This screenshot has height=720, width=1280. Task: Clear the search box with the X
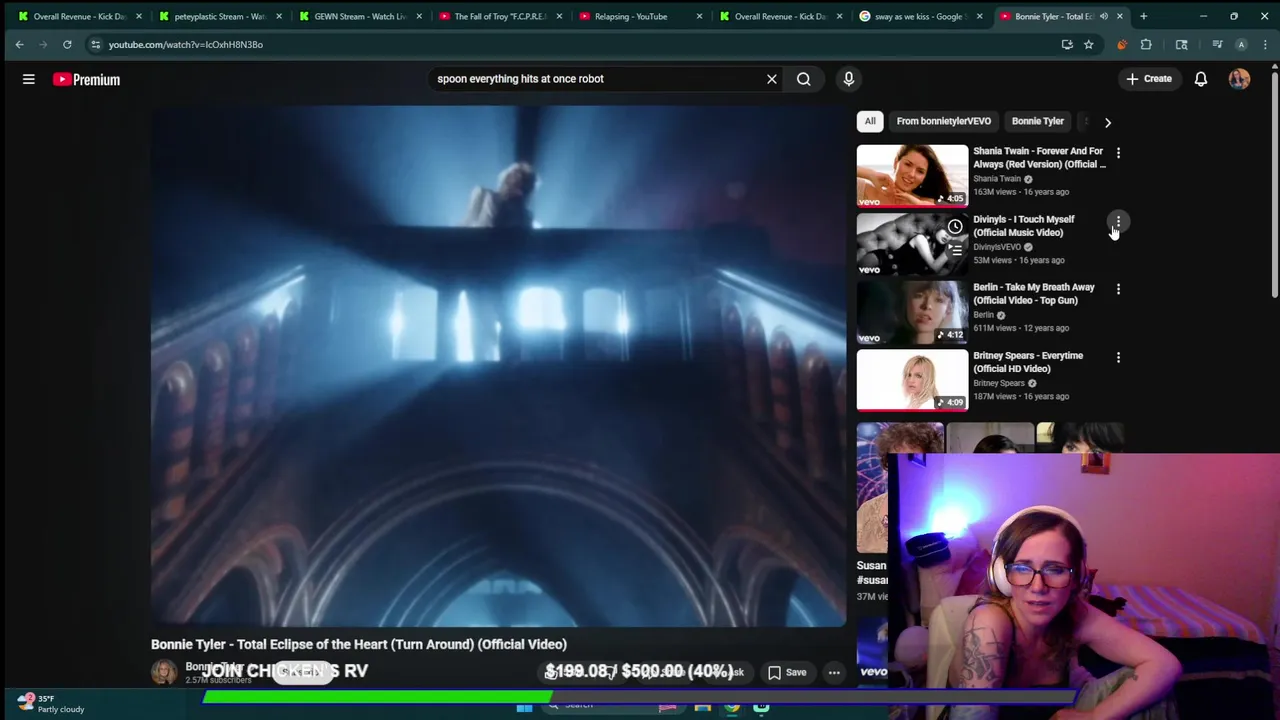[x=772, y=79]
